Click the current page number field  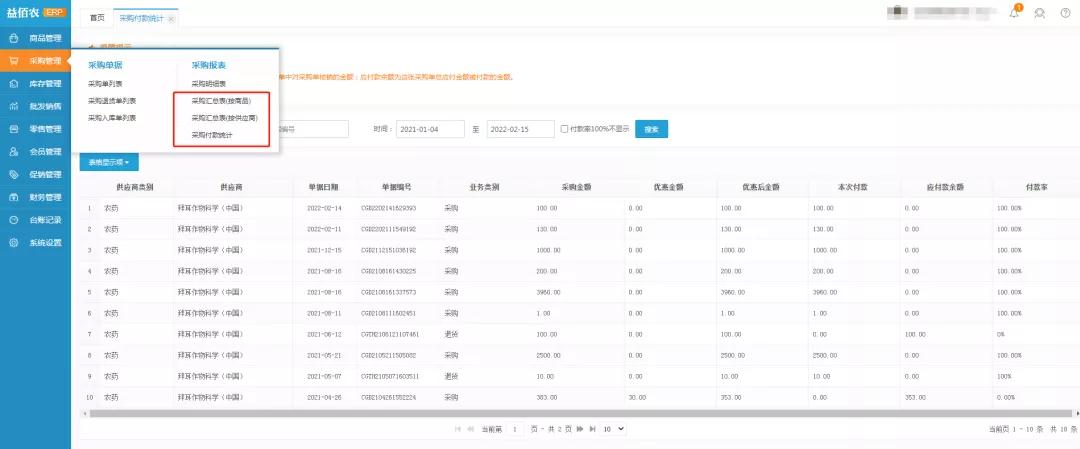tap(516, 428)
